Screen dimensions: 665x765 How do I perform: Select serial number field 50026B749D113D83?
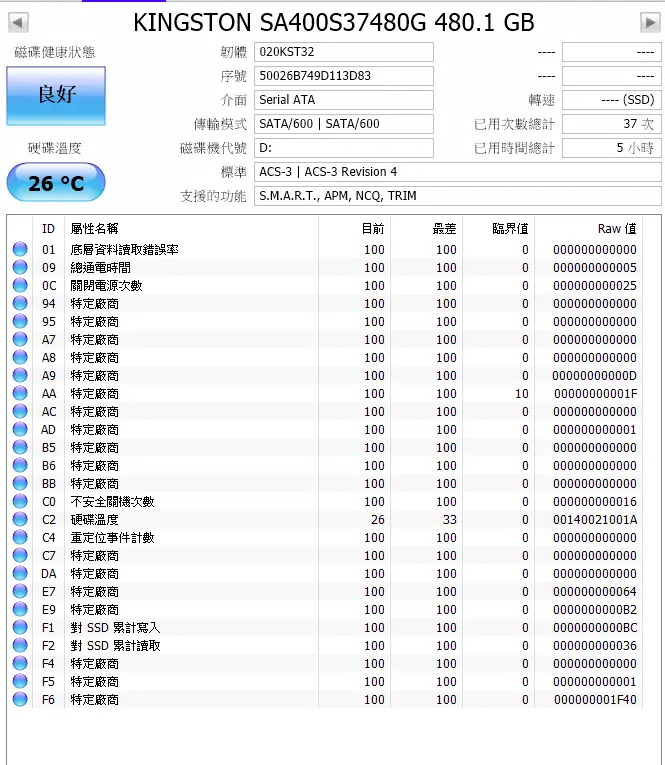pyautogui.click(x=343, y=76)
